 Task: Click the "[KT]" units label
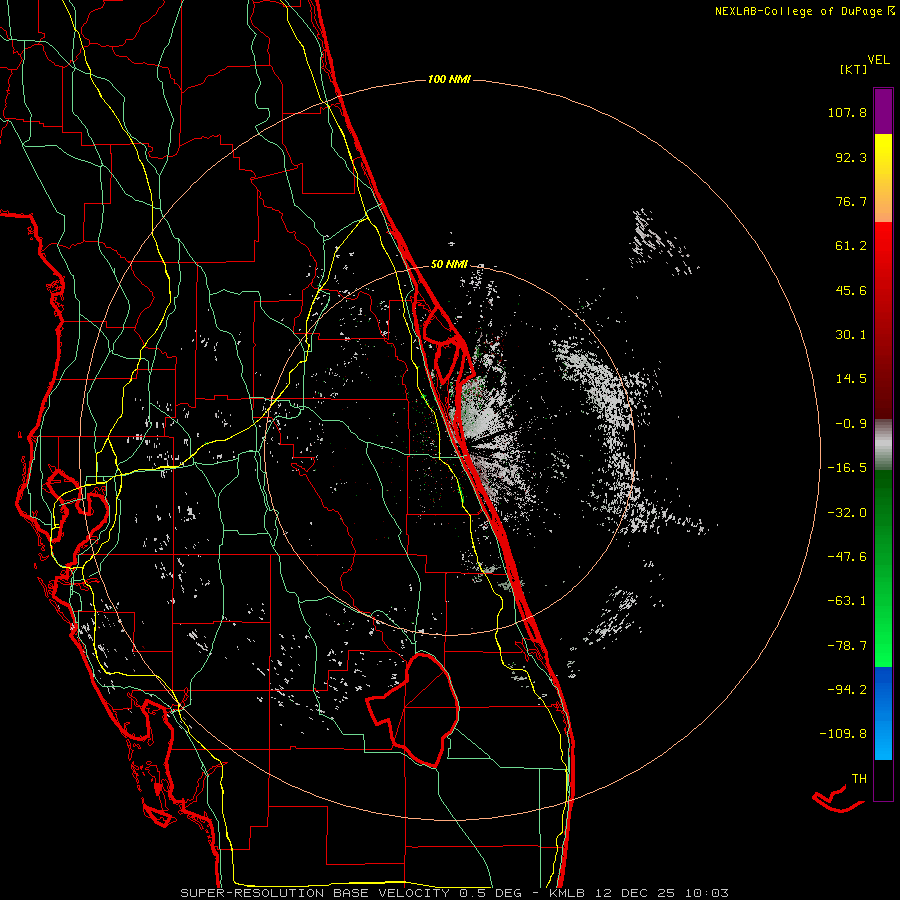(854, 69)
